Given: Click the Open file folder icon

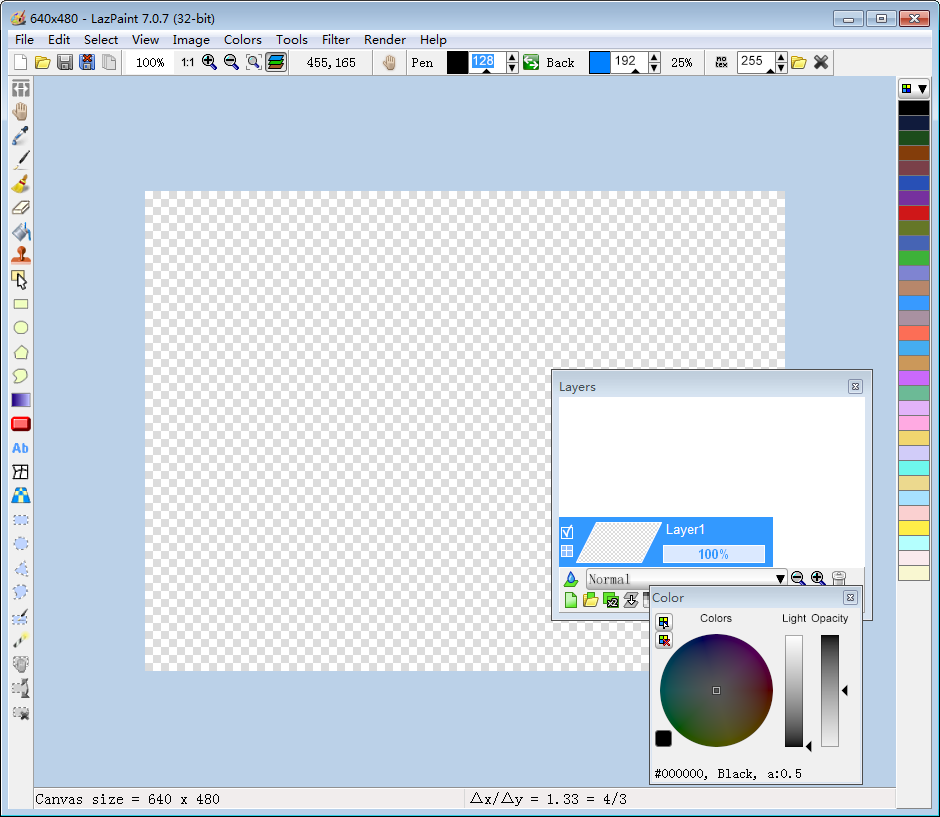Looking at the screenshot, I should point(43,62).
